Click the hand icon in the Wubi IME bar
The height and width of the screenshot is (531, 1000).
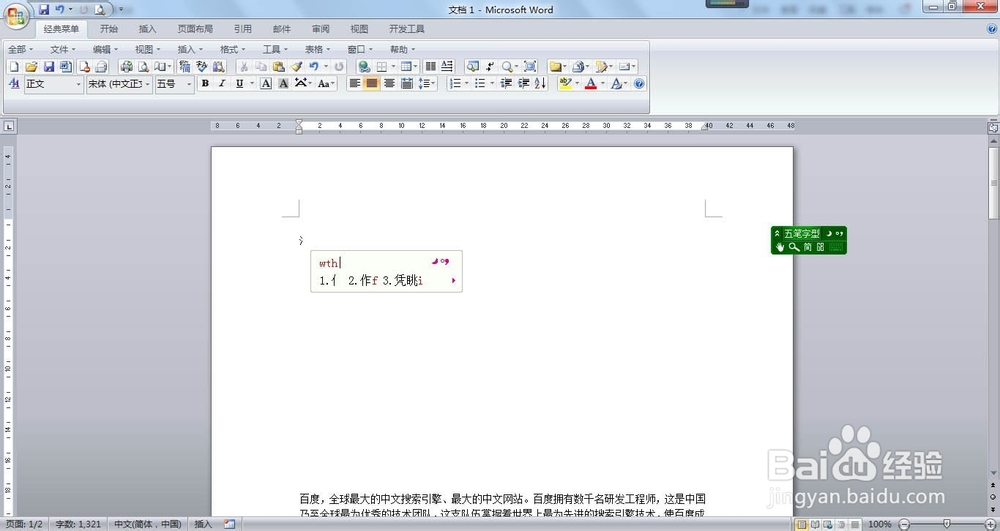tap(779, 247)
